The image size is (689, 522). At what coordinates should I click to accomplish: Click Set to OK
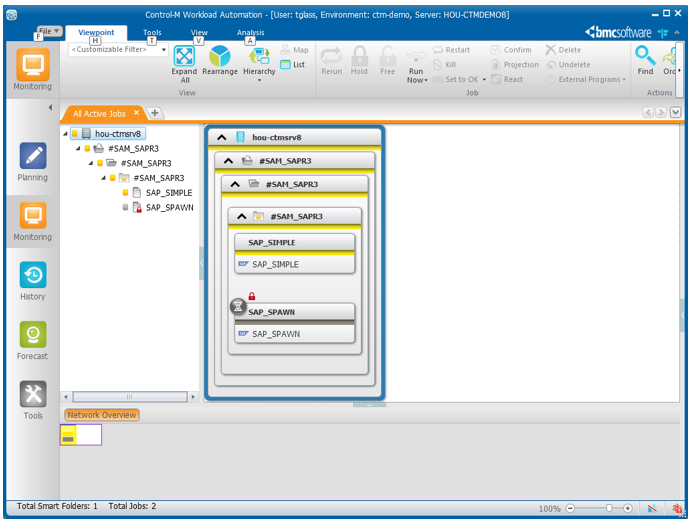pyautogui.click(x=456, y=80)
